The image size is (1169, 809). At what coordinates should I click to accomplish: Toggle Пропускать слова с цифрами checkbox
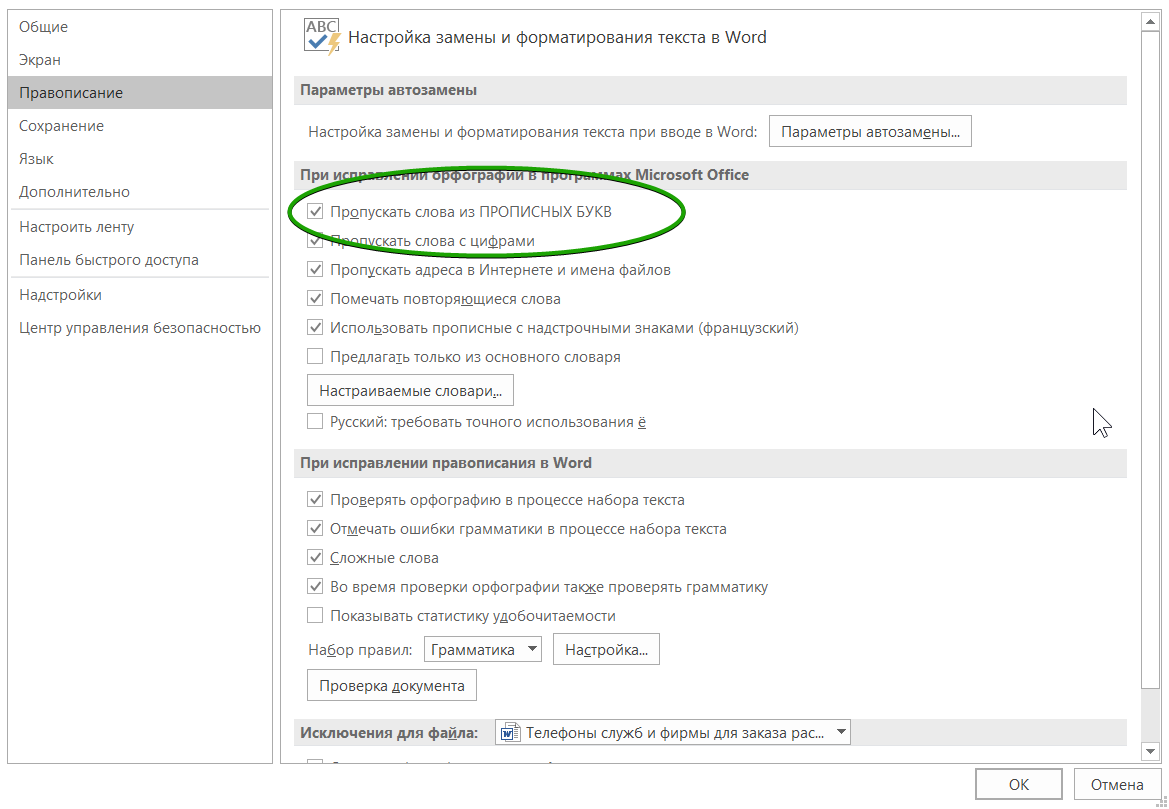click(315, 241)
